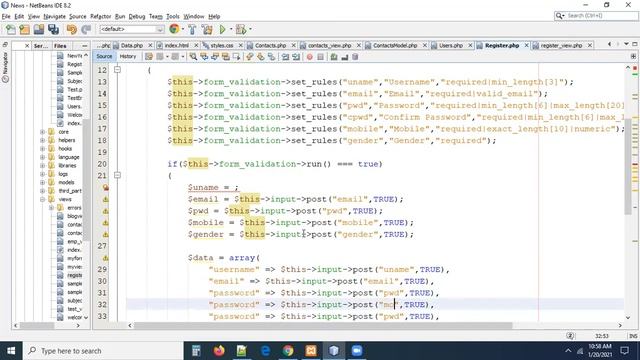Close the Data.php tab
The image size is (640, 360).
tap(150, 45)
